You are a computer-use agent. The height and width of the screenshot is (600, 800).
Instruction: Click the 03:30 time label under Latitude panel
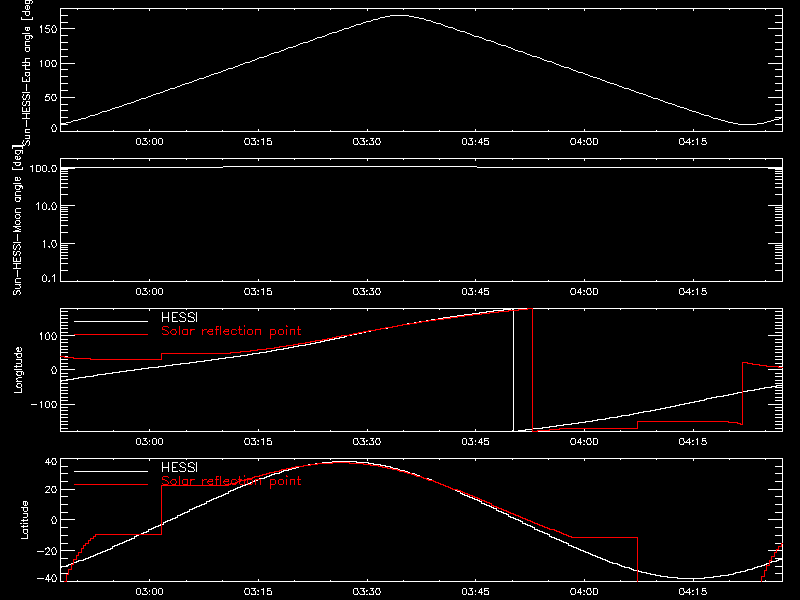tap(366, 591)
